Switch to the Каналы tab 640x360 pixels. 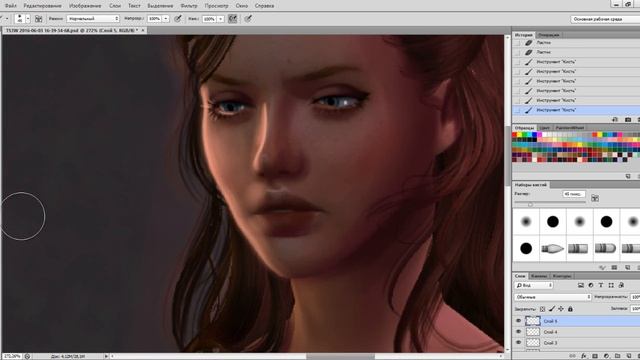coord(539,276)
